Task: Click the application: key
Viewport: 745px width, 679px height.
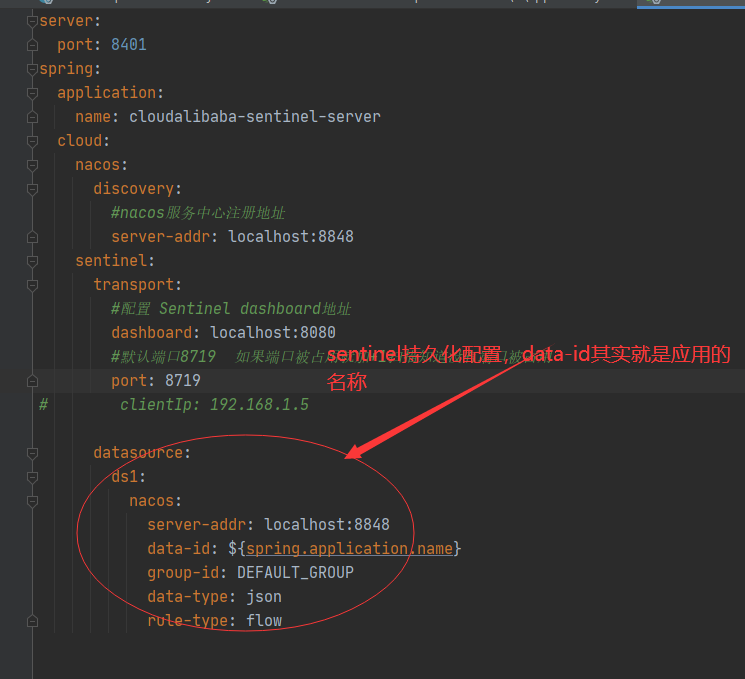Action: point(110,93)
